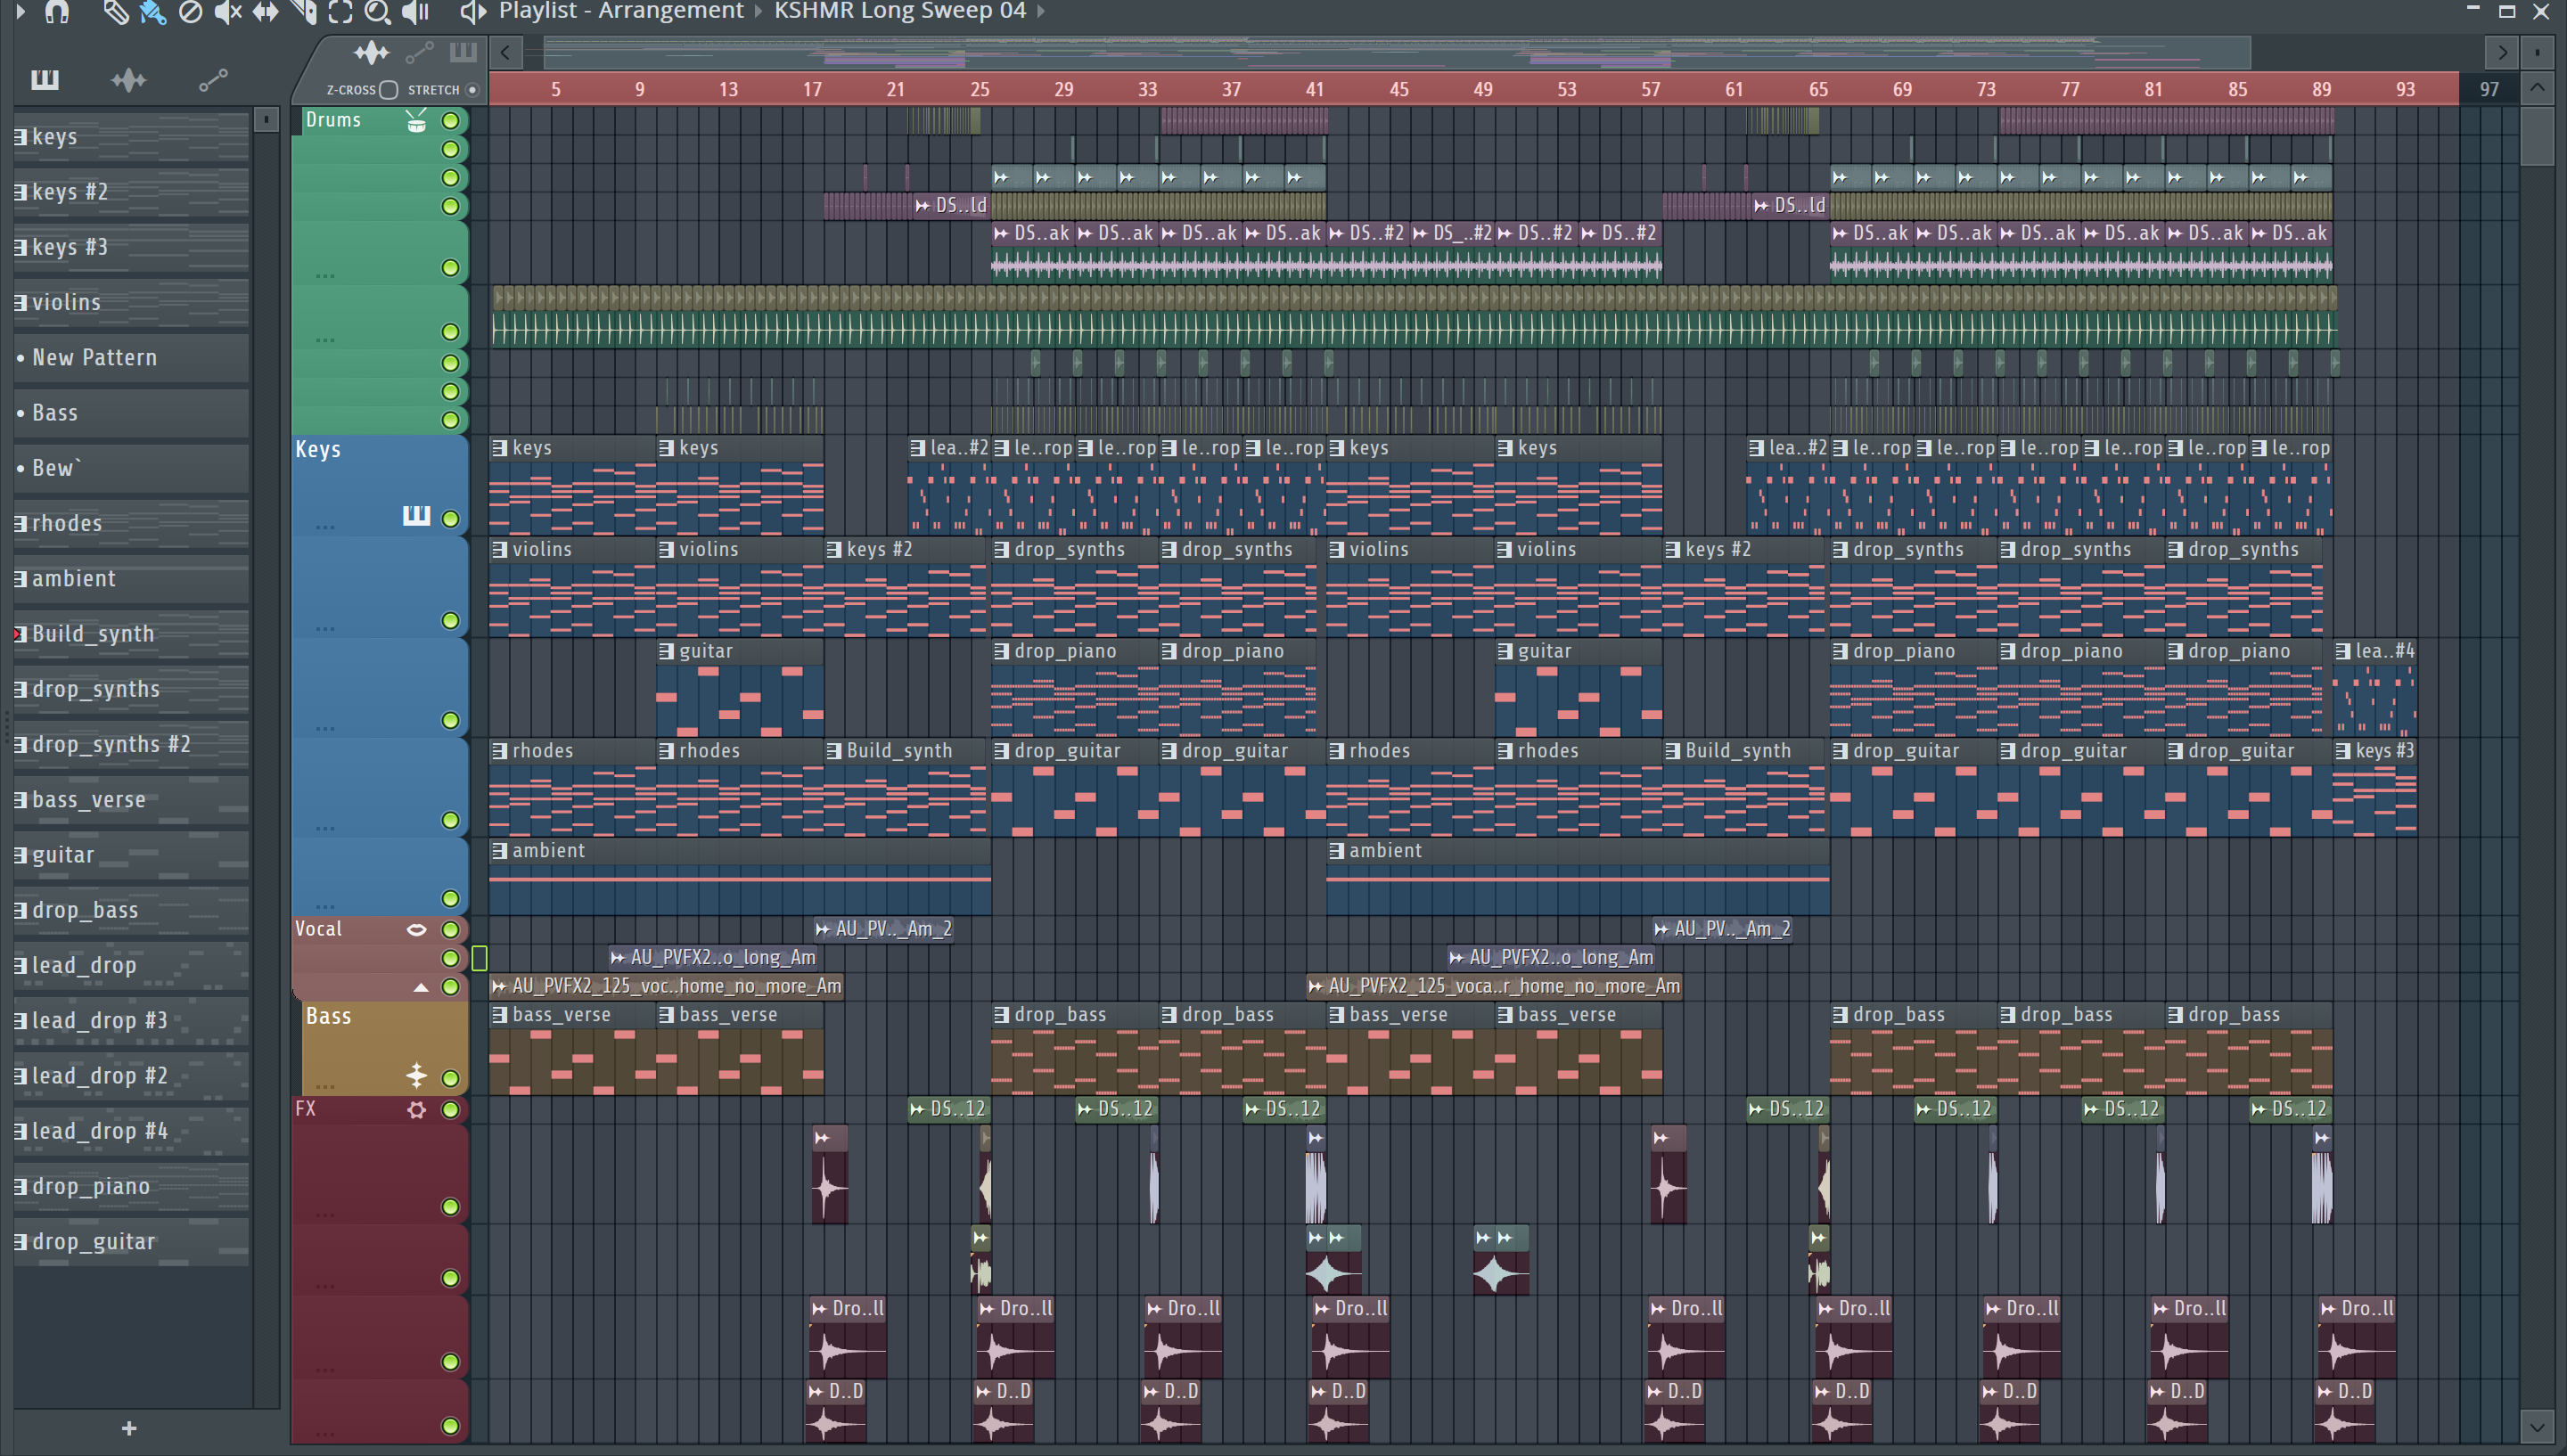Select the Zoom magnifier tool

pyautogui.click(x=377, y=11)
